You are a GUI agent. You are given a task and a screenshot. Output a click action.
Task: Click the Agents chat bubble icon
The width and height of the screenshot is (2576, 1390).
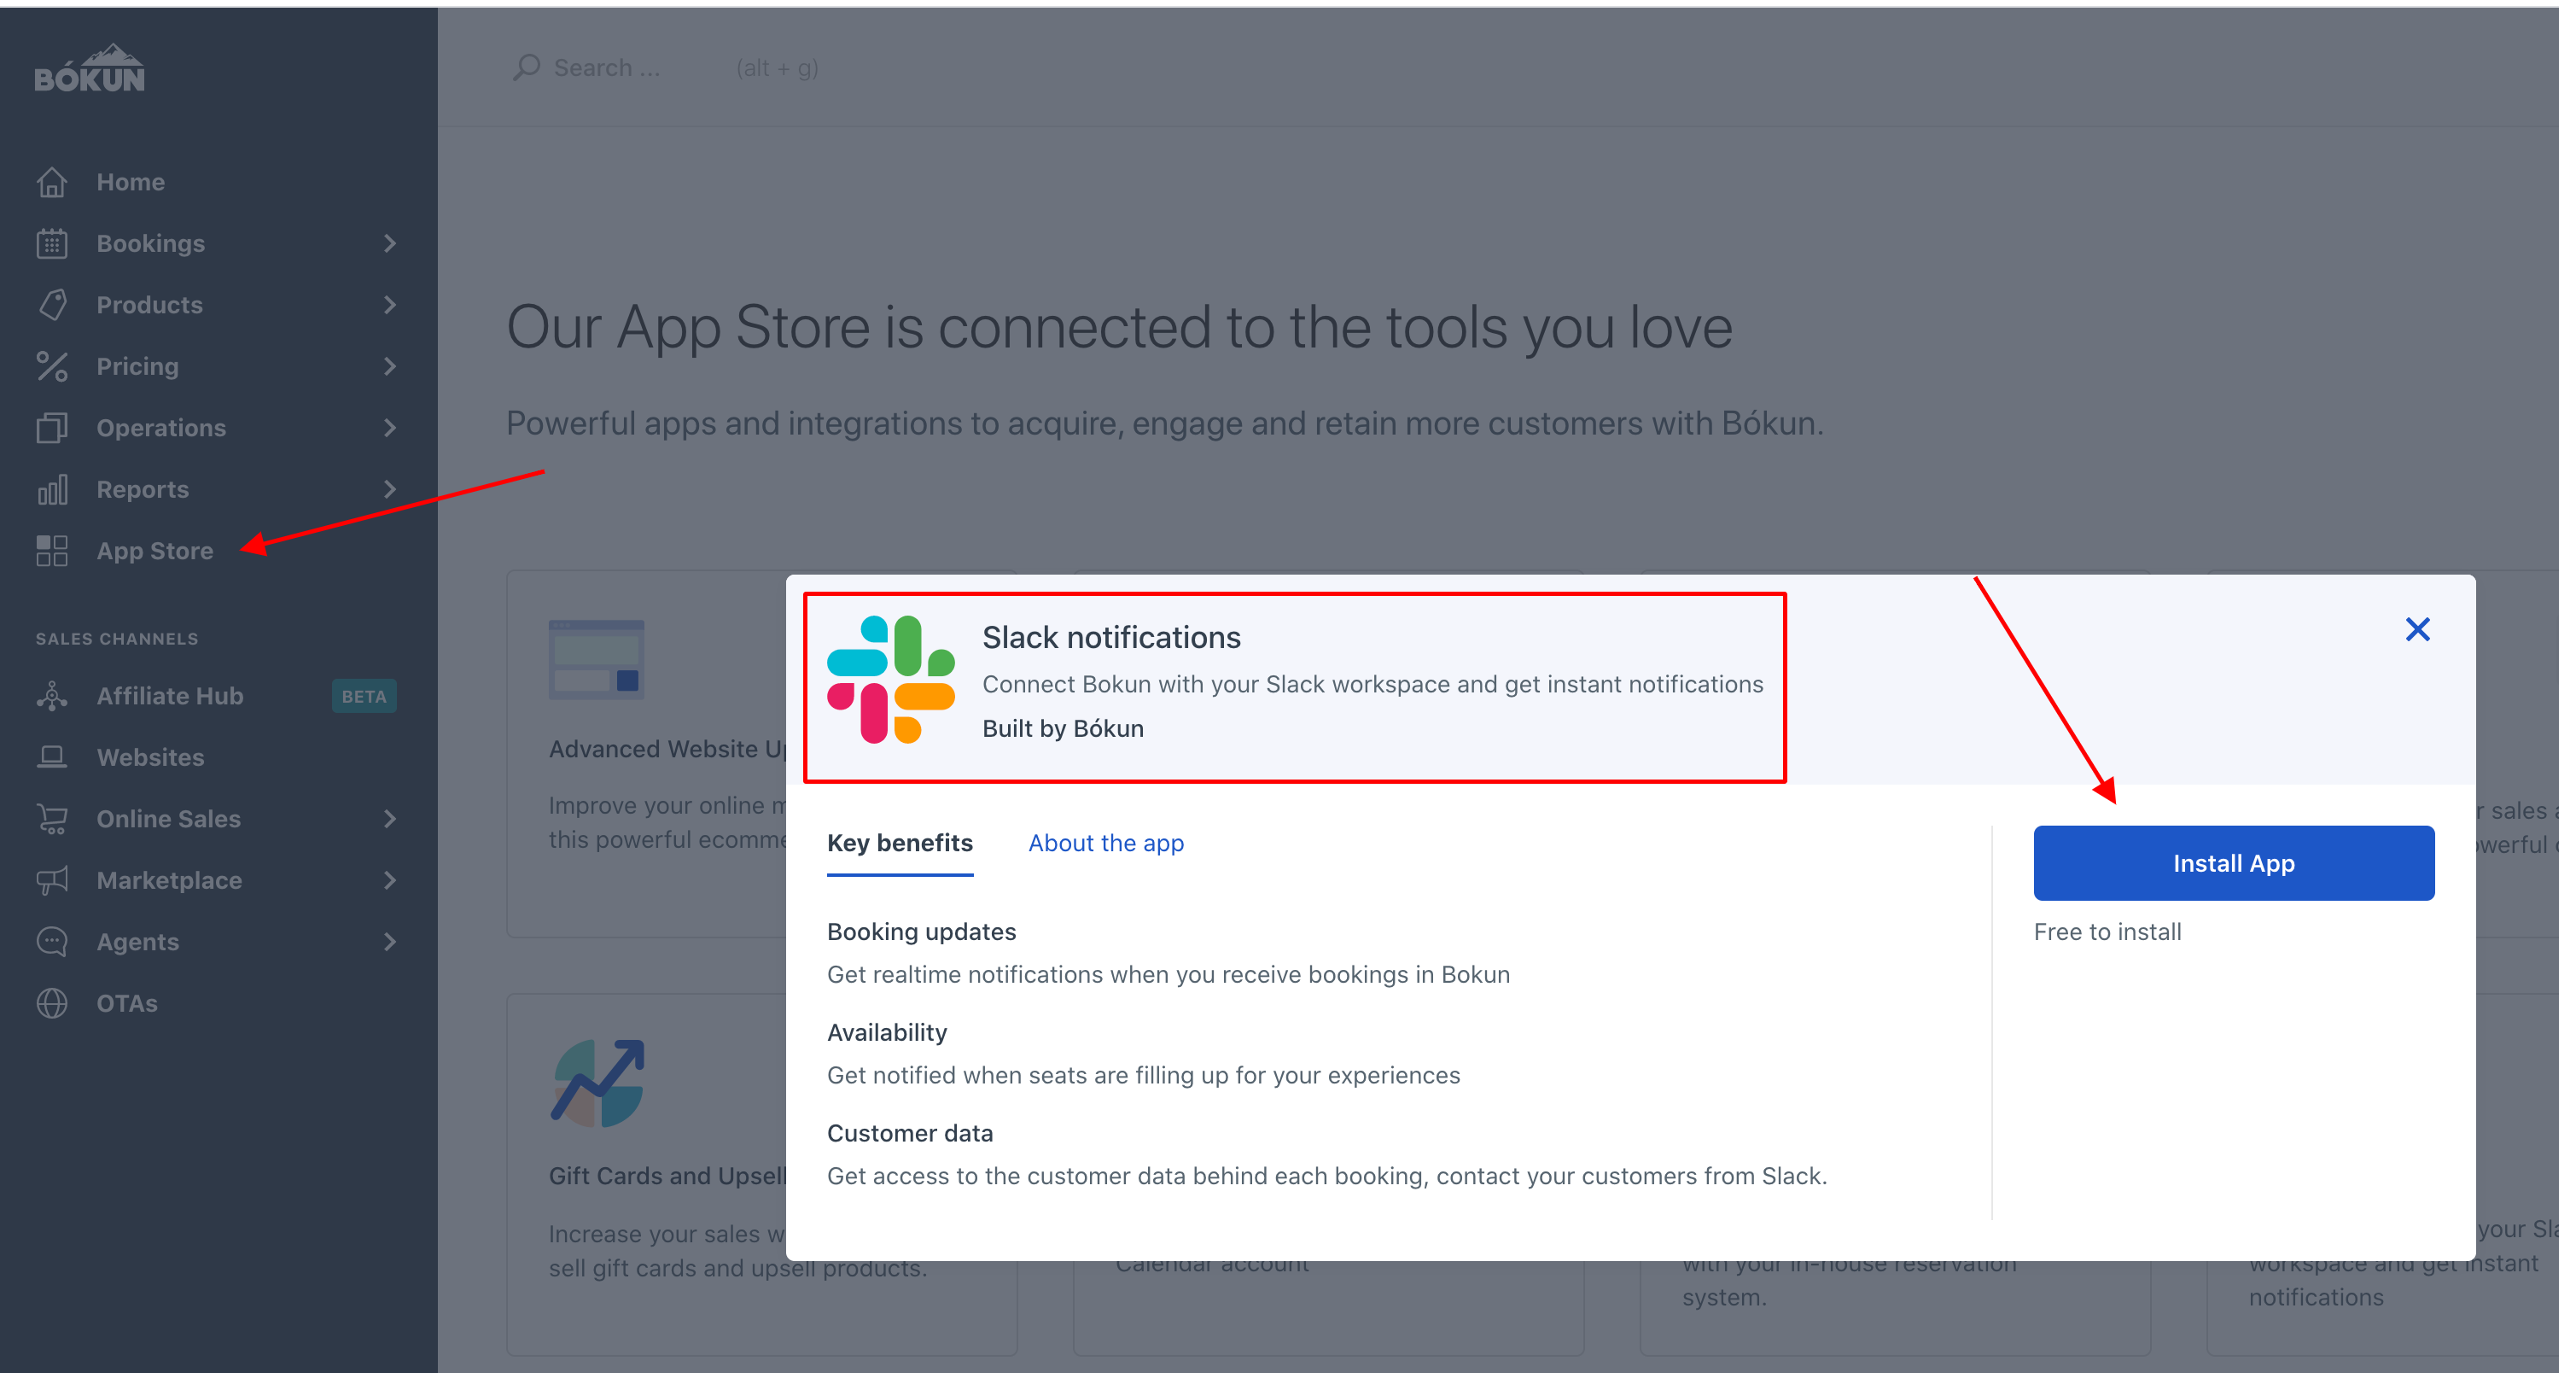click(x=52, y=948)
